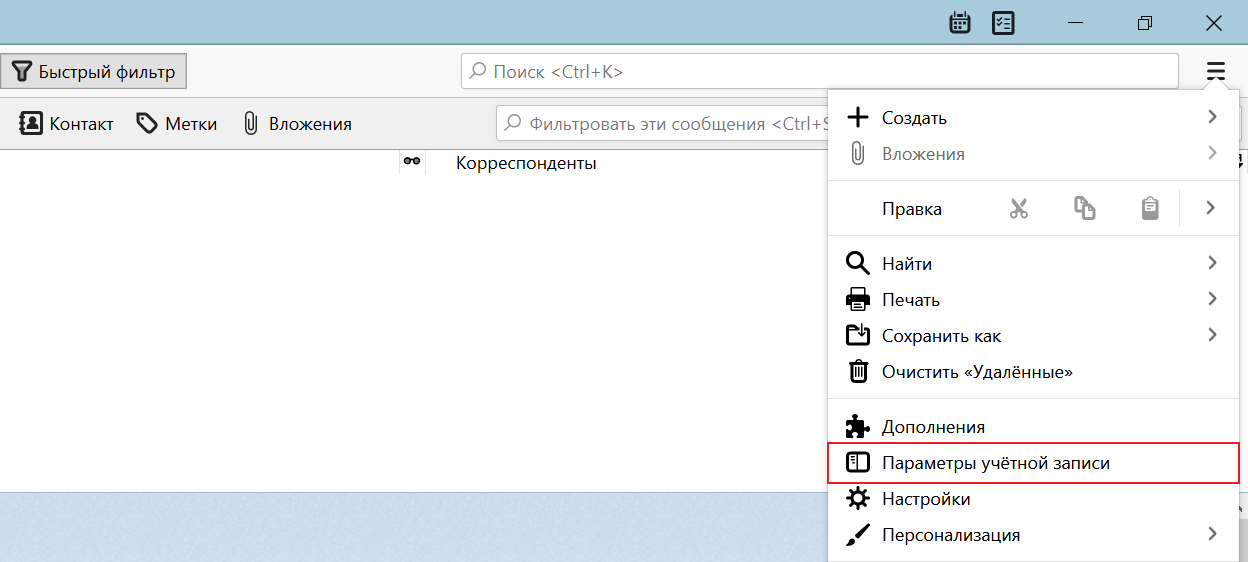The height and width of the screenshot is (562, 1248).
Task: Click the Поиск search field
Action: pos(819,72)
